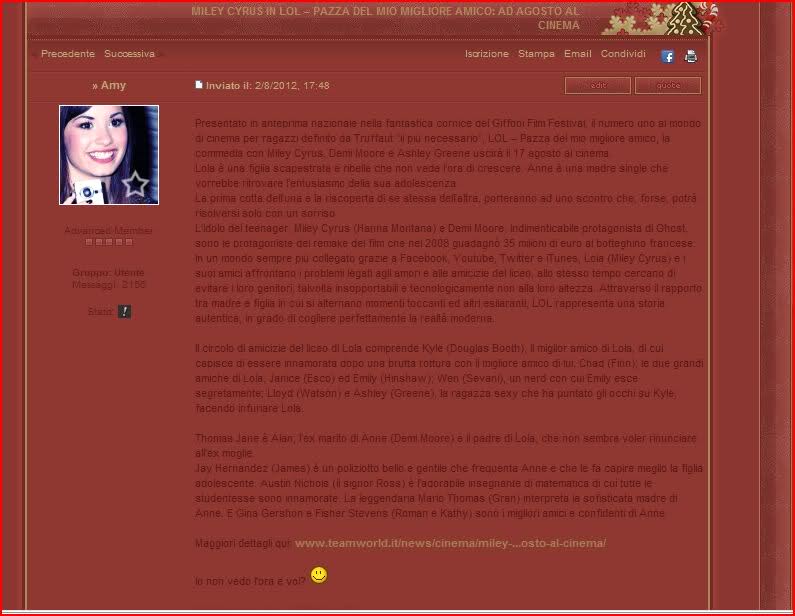Click the yellow smiley emoticon
Viewport: 795px width, 616px height.
319,575
